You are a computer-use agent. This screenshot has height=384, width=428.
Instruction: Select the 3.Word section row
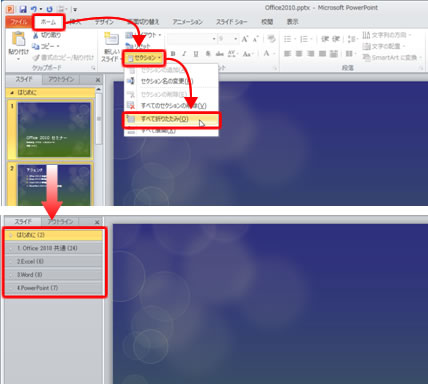coord(53,275)
